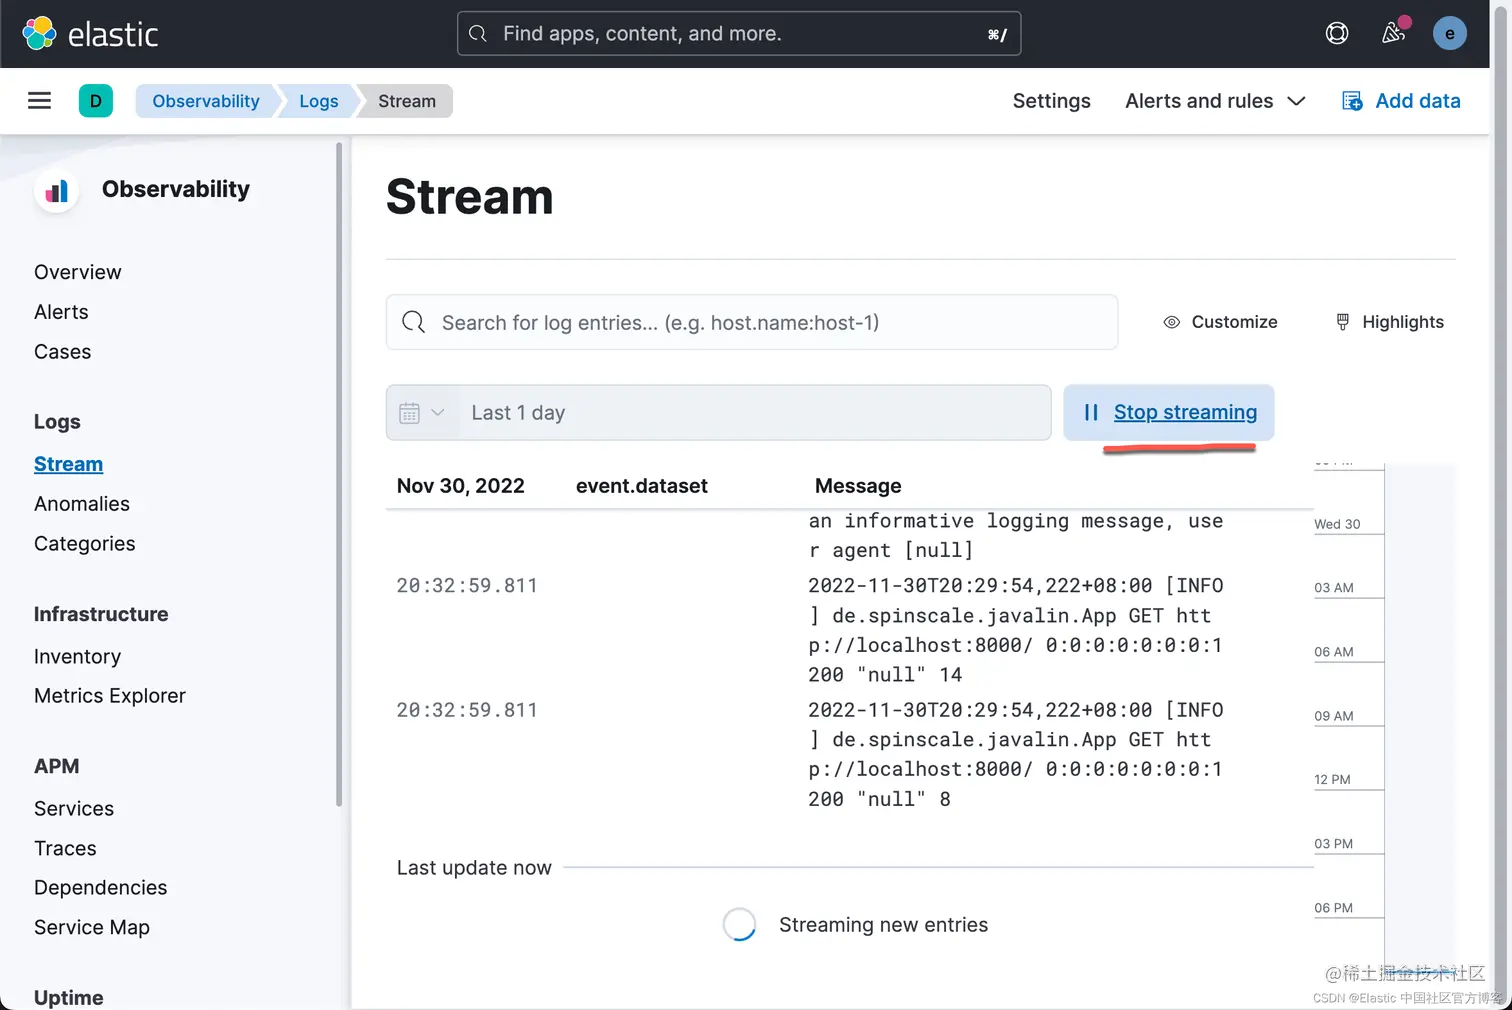Image resolution: width=1512 pixels, height=1010 pixels.
Task: Click the pause icon in Stop streaming
Action: 1091,412
